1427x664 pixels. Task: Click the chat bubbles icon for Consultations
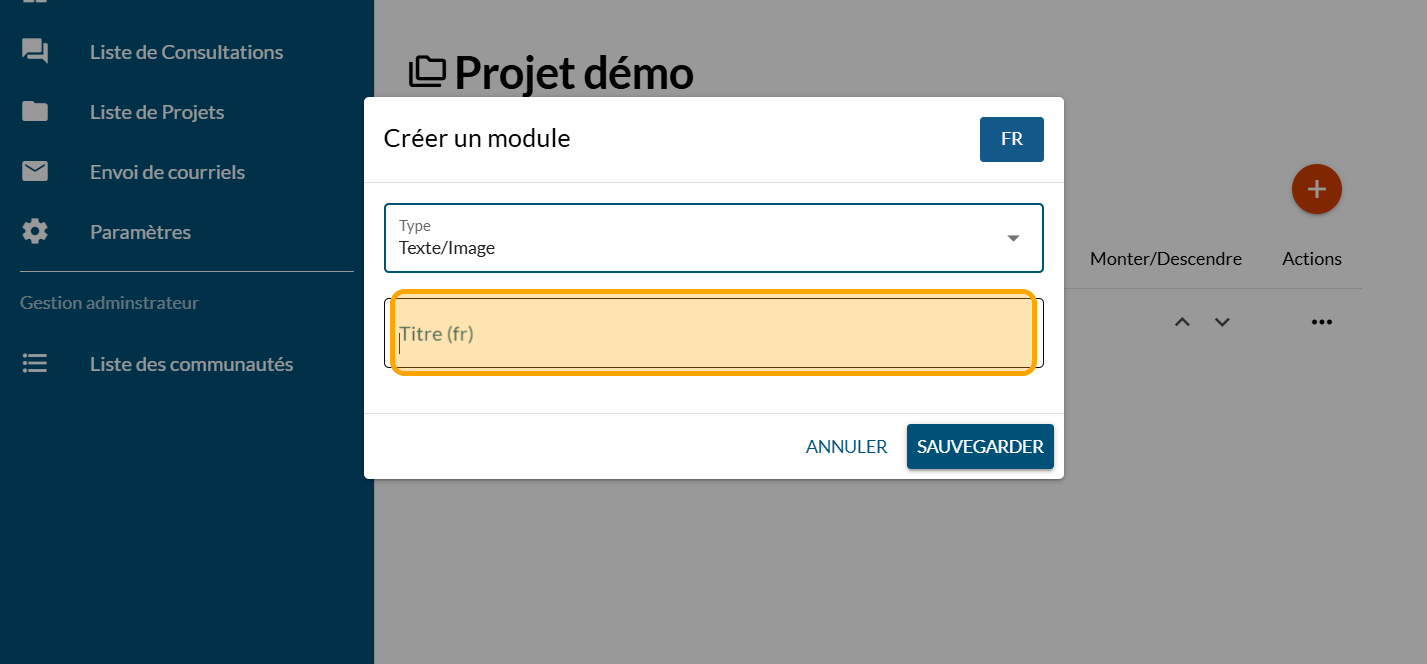pos(35,52)
